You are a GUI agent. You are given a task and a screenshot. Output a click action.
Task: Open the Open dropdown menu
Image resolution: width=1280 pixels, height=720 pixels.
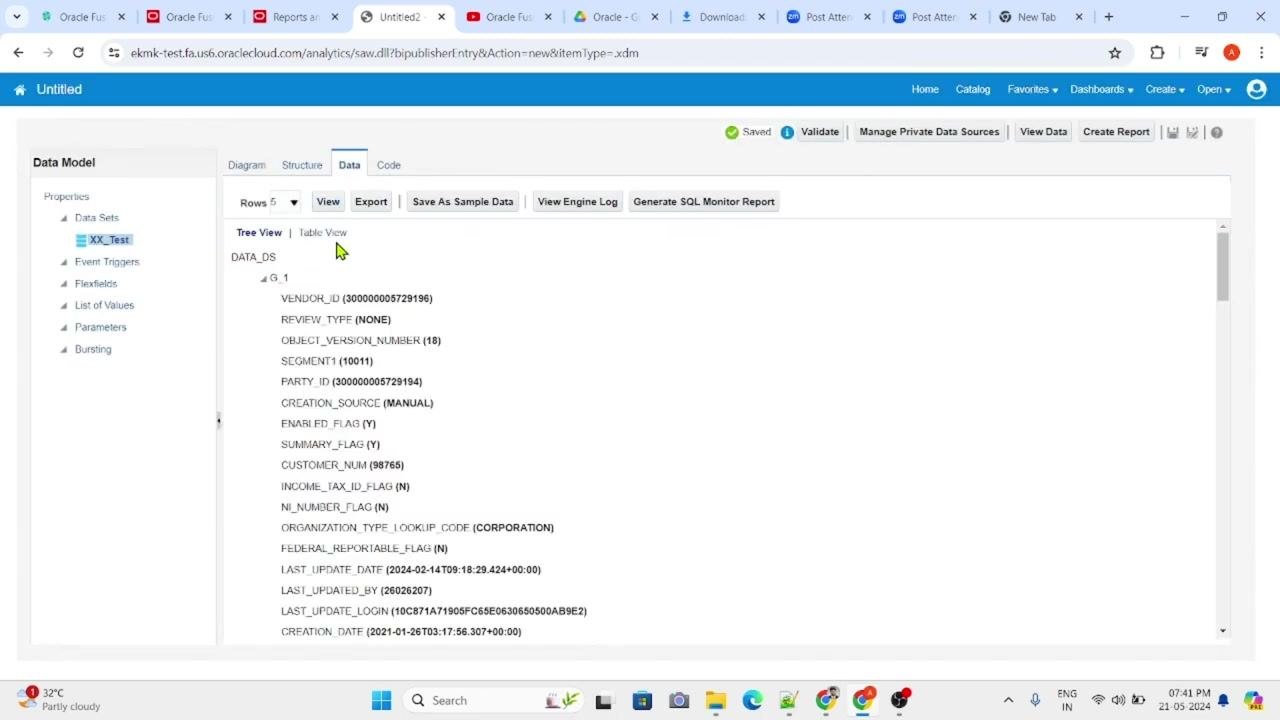[1213, 89]
